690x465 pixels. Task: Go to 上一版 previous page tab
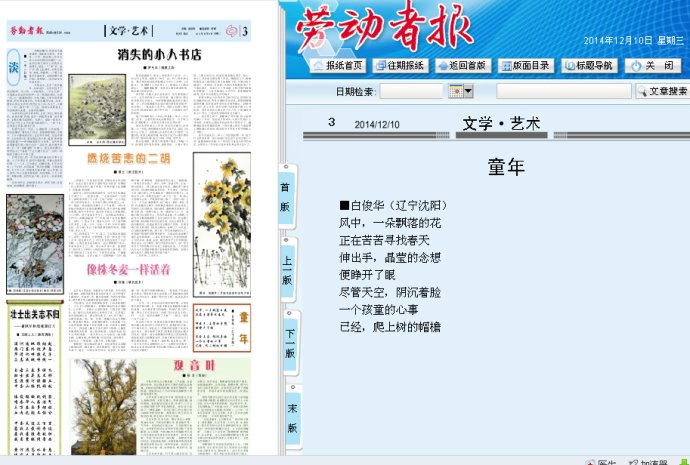[x=287, y=270]
